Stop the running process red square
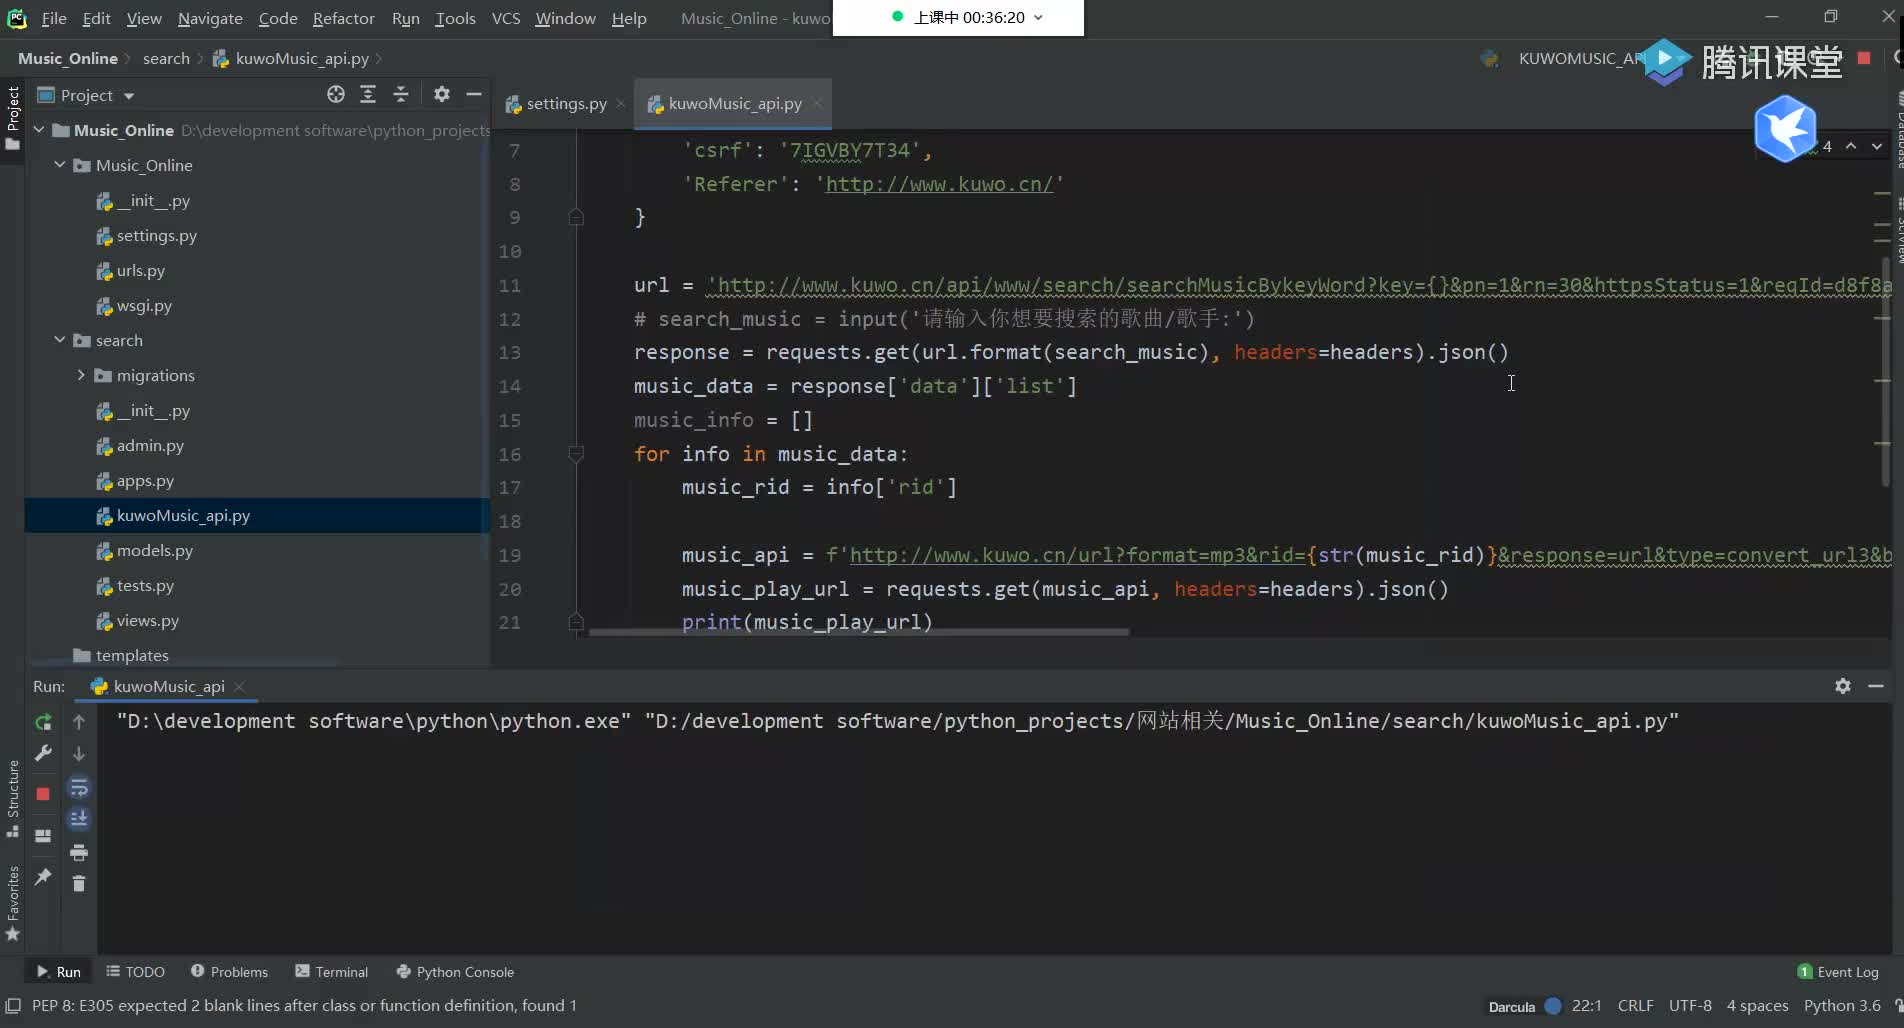Image resolution: width=1904 pixels, height=1028 pixels. click(x=43, y=794)
